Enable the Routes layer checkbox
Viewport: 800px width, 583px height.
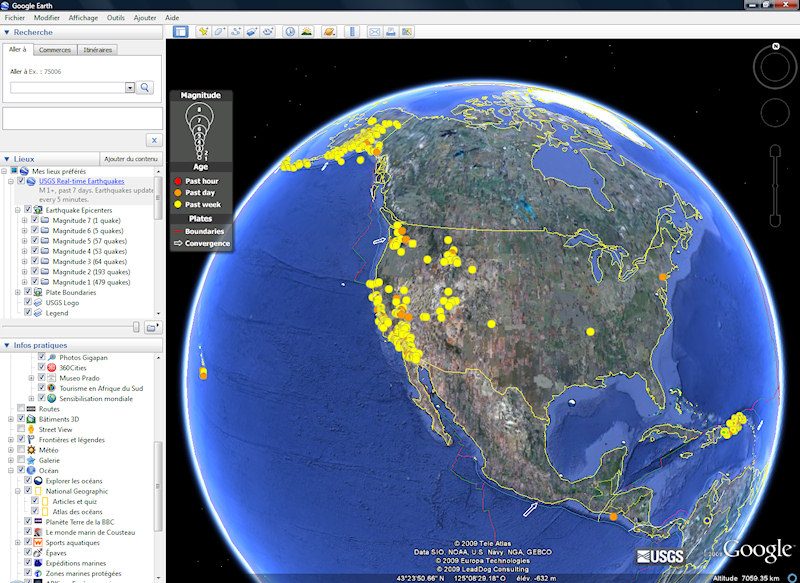(x=21, y=409)
